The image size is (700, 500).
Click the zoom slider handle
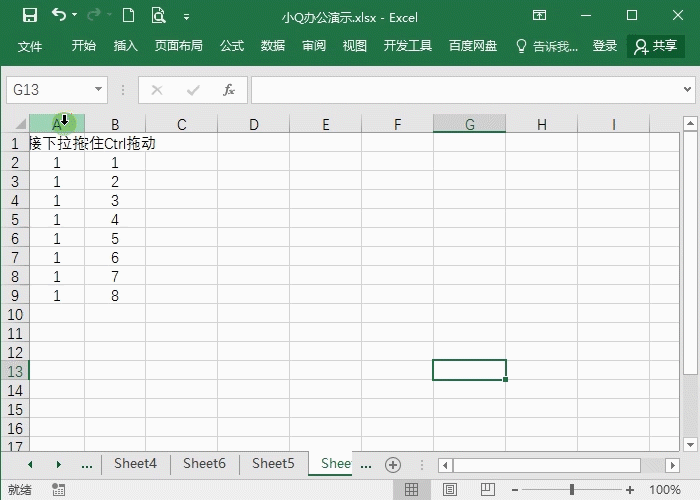(x=572, y=490)
